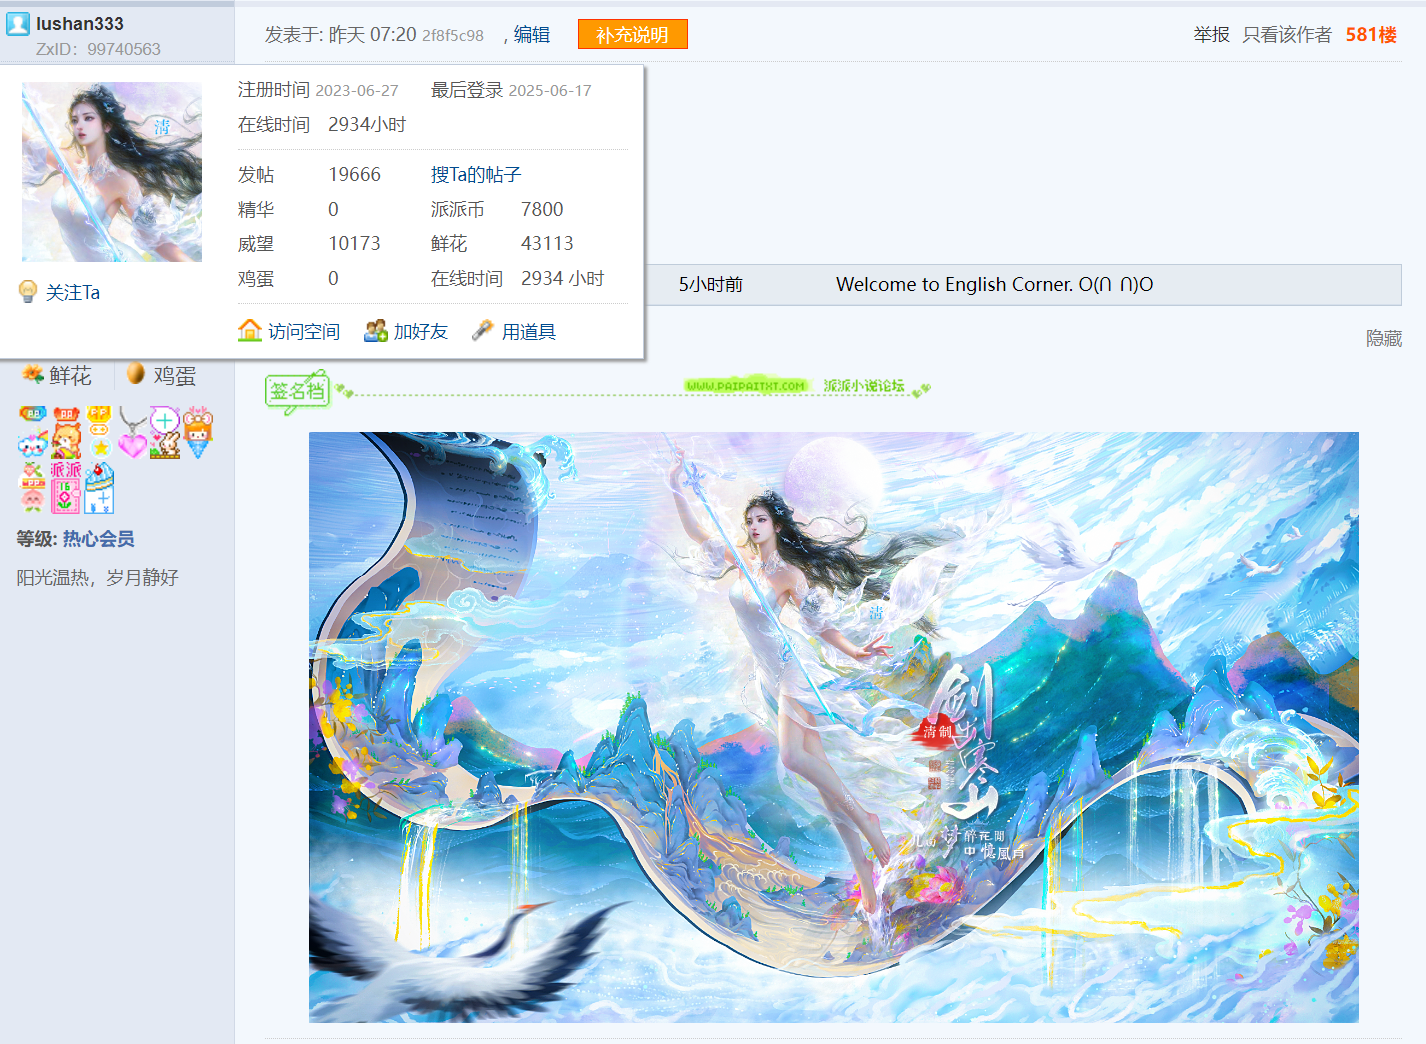Follow the user via 关注Ta
1426x1044 pixels.
[73, 292]
